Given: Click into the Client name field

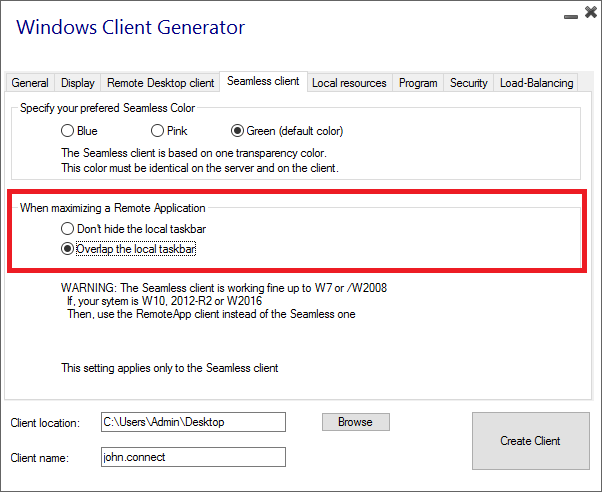Looking at the screenshot, I should (193, 457).
